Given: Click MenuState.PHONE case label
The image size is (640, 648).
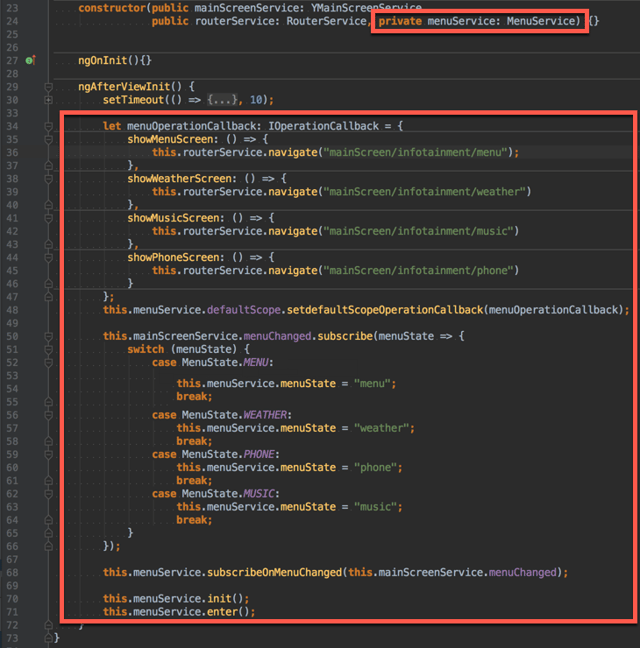Looking at the screenshot, I should click(x=228, y=454).
